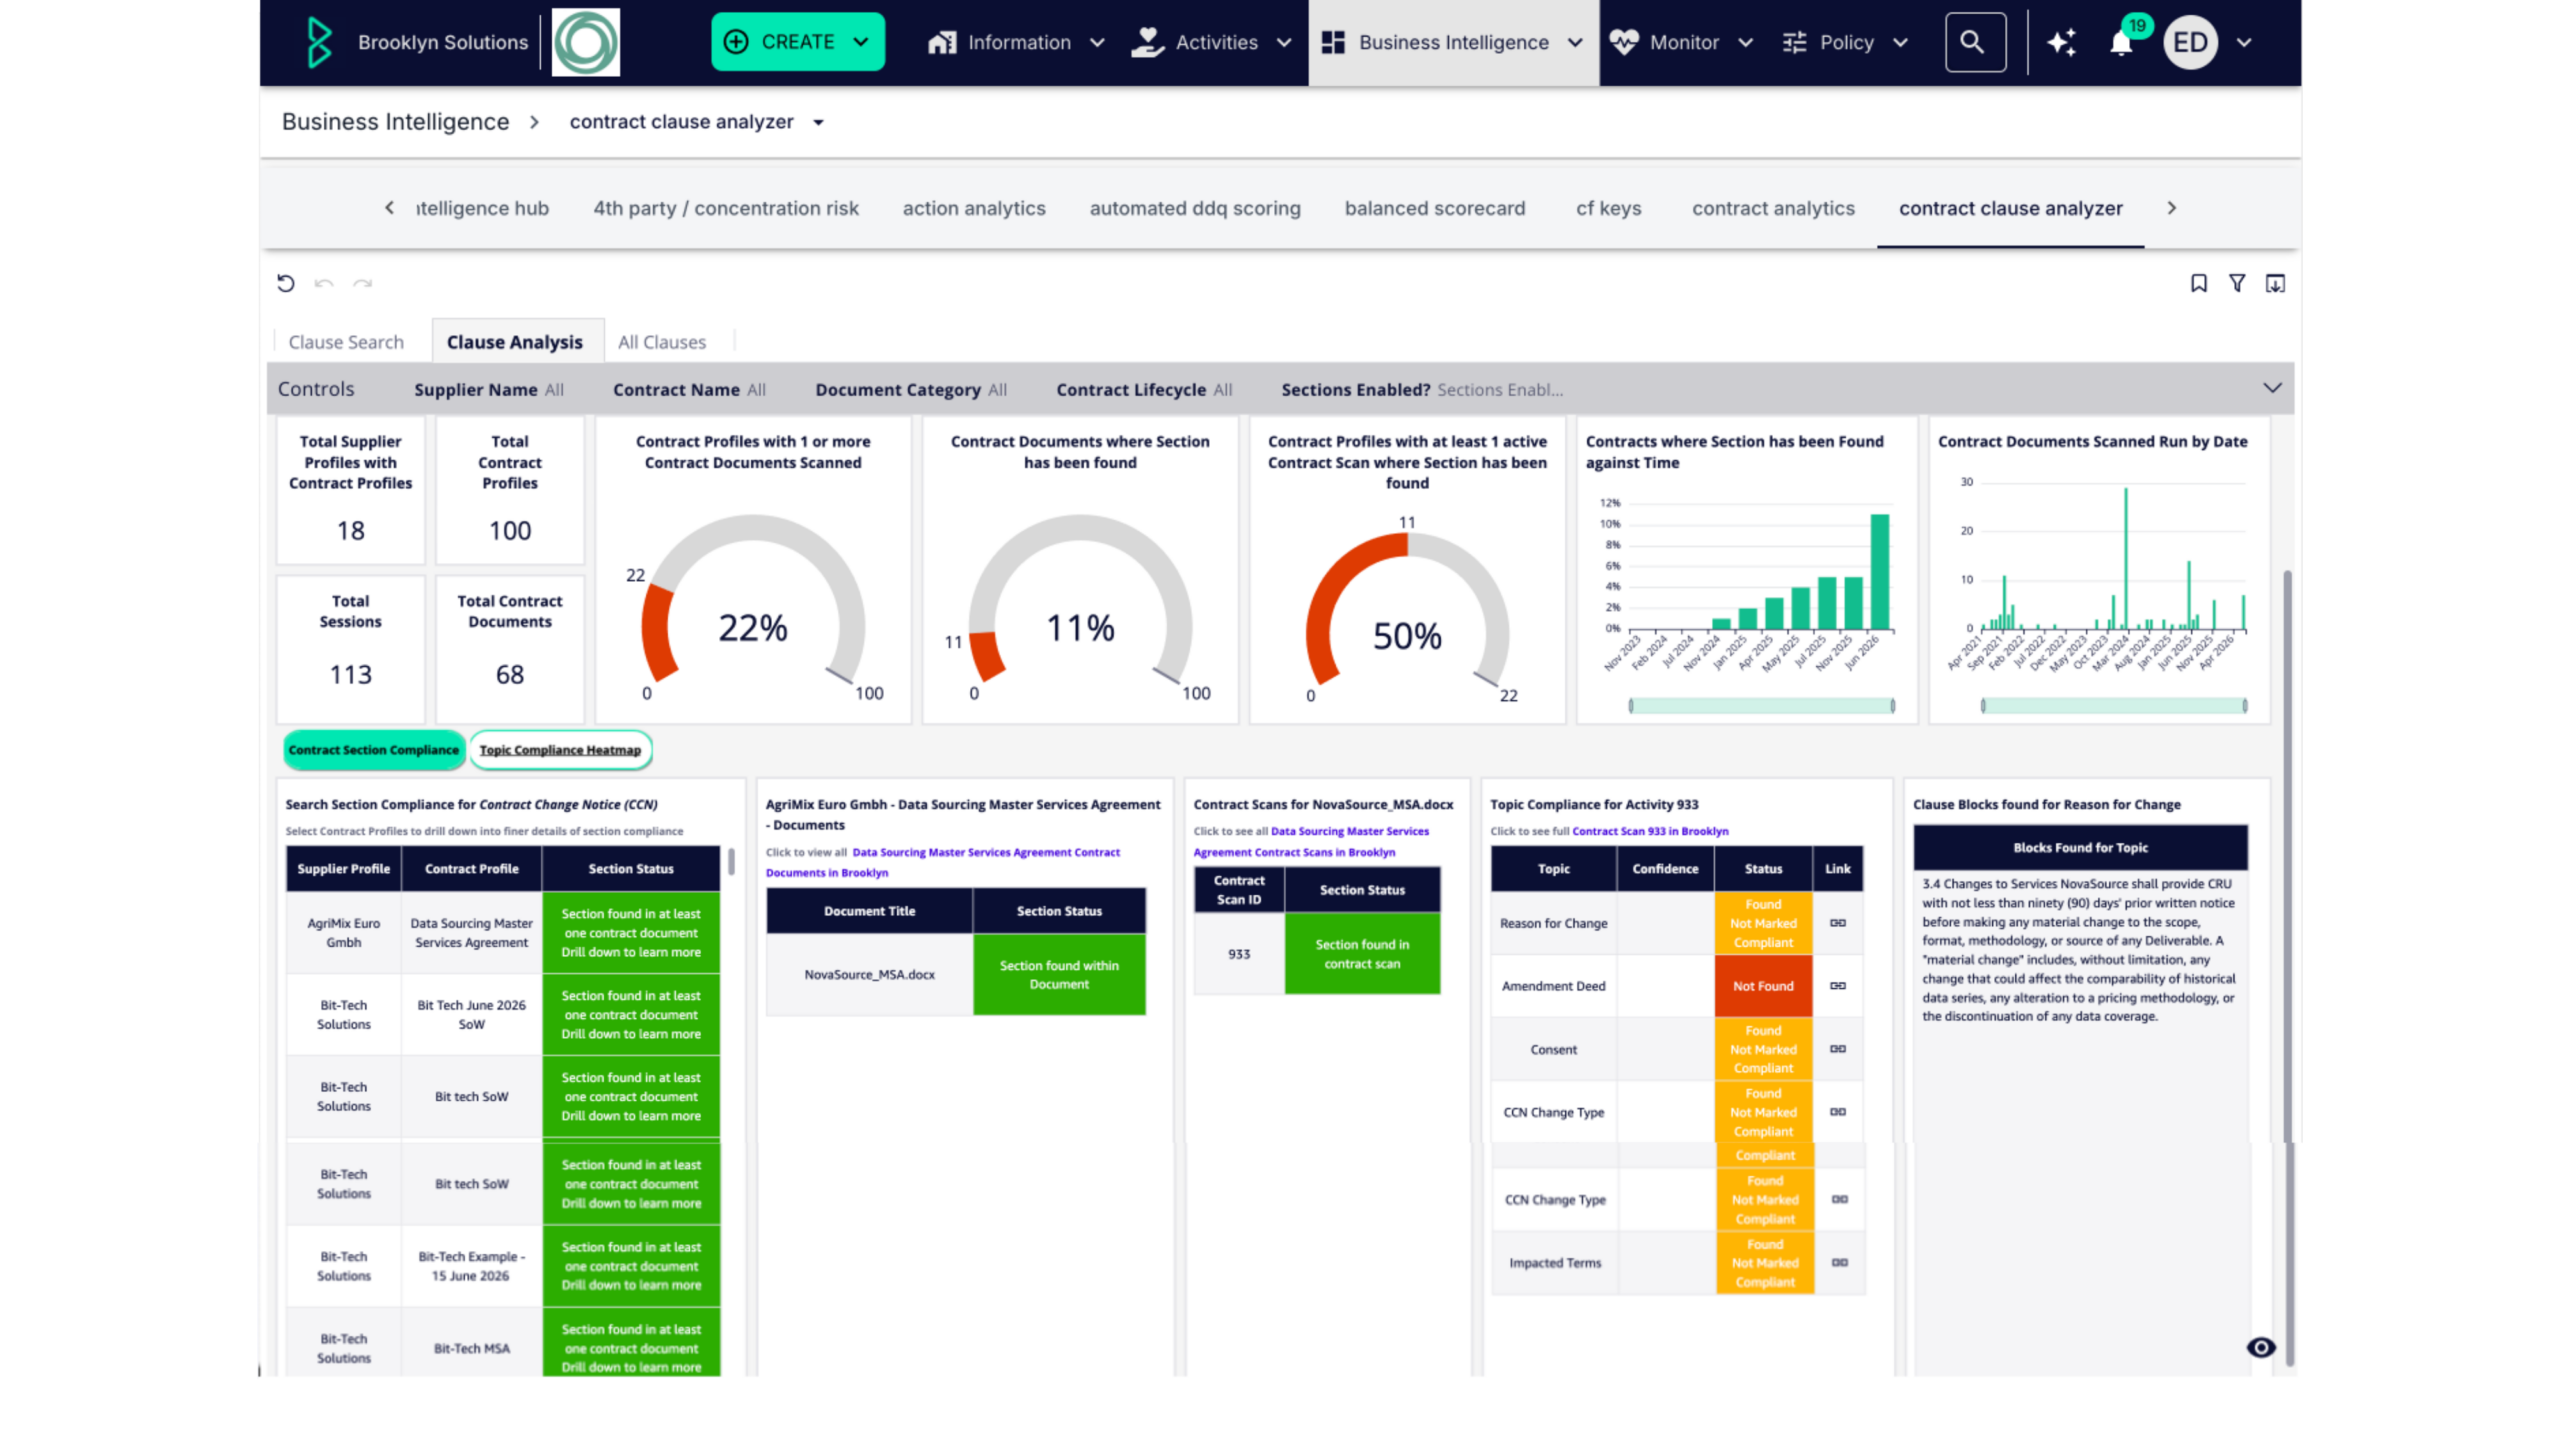Click the undo arrow icon
The image size is (2560, 1440).
[323, 283]
